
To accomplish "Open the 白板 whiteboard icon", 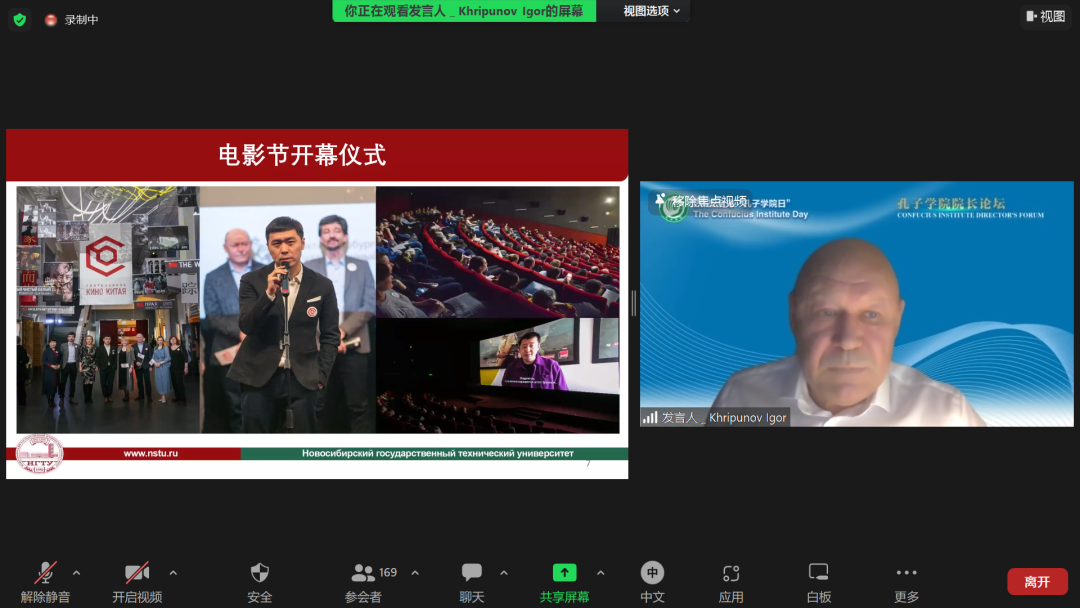I will 818,572.
